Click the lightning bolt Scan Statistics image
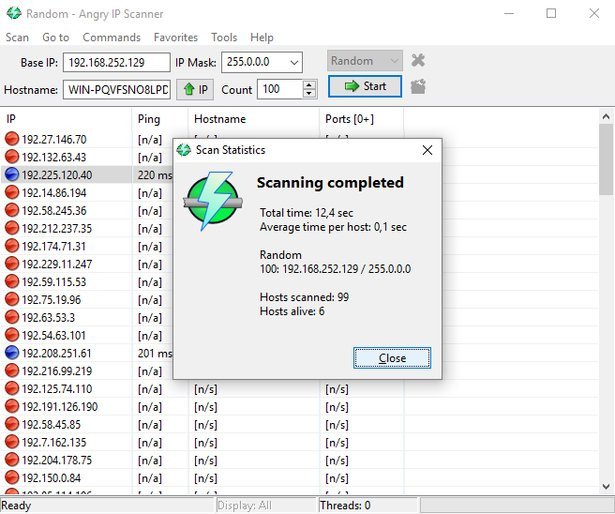 tap(213, 200)
